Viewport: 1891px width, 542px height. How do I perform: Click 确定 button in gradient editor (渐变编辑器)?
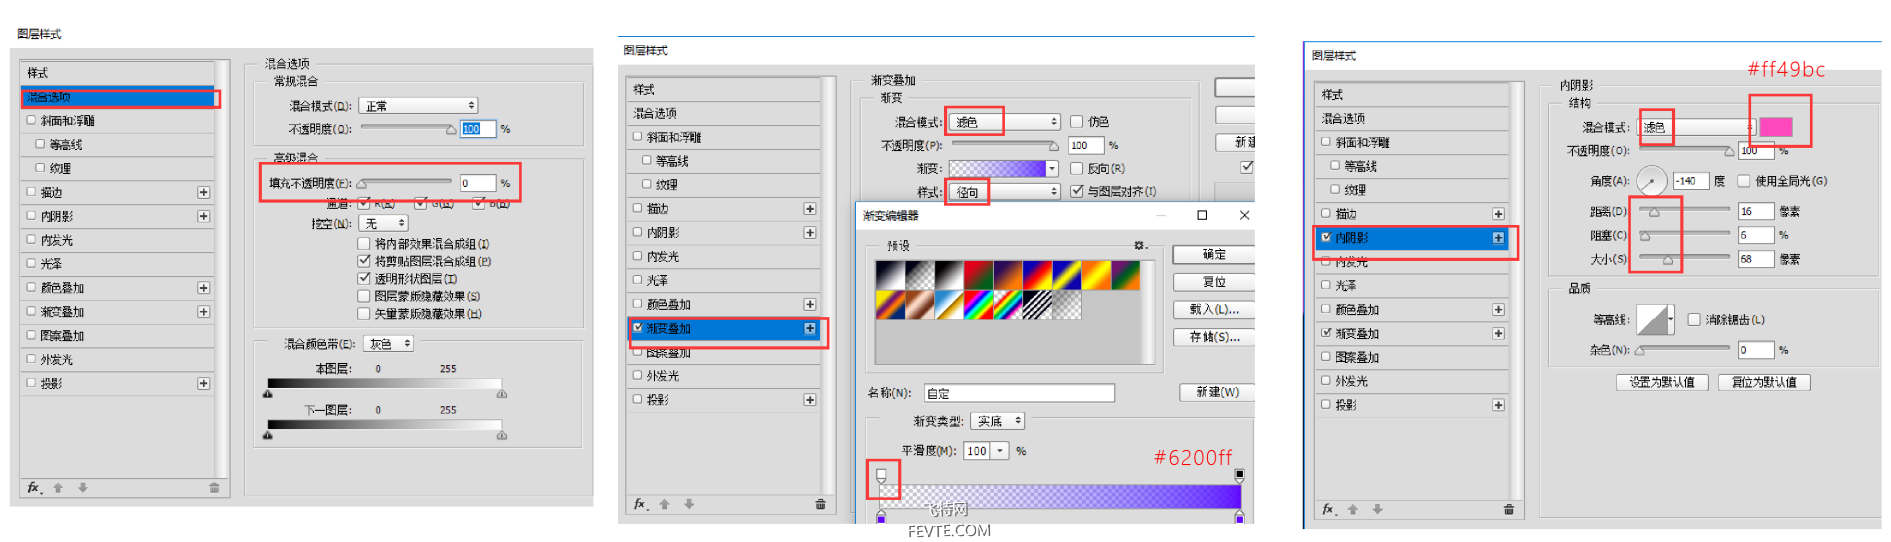pos(1214,254)
